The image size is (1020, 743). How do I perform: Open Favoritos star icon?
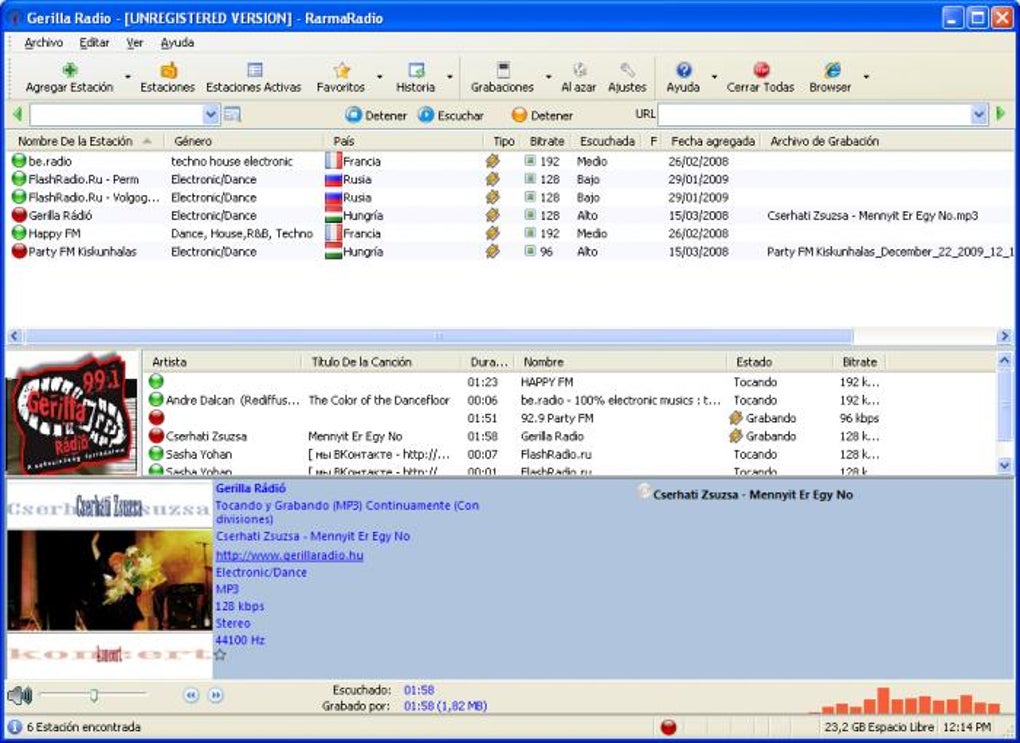342,71
